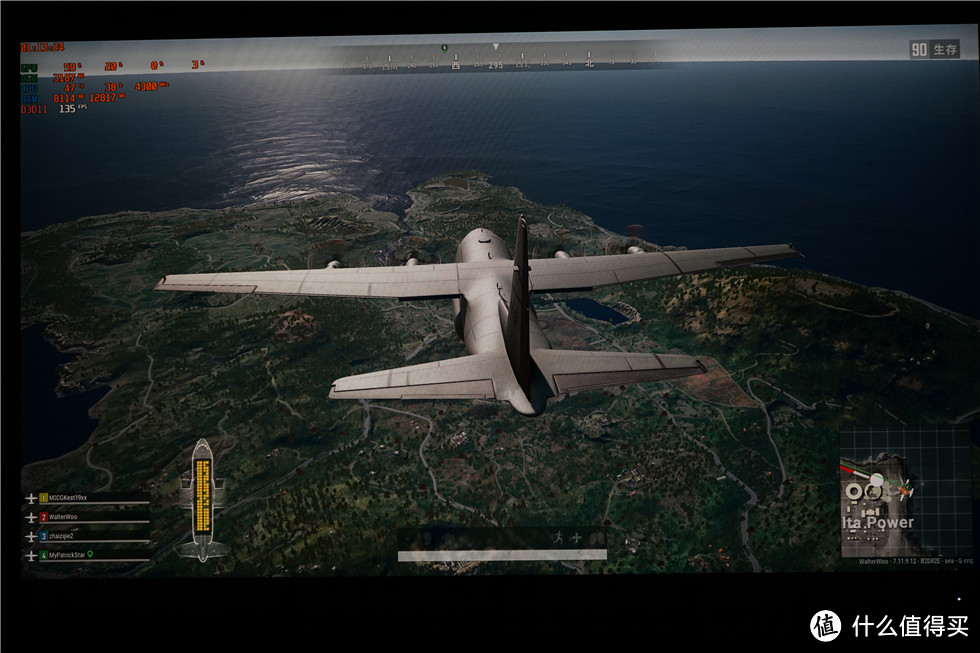Click the plane icon beside MJCGKest19xx
This screenshot has height=653, width=980.
31,499
